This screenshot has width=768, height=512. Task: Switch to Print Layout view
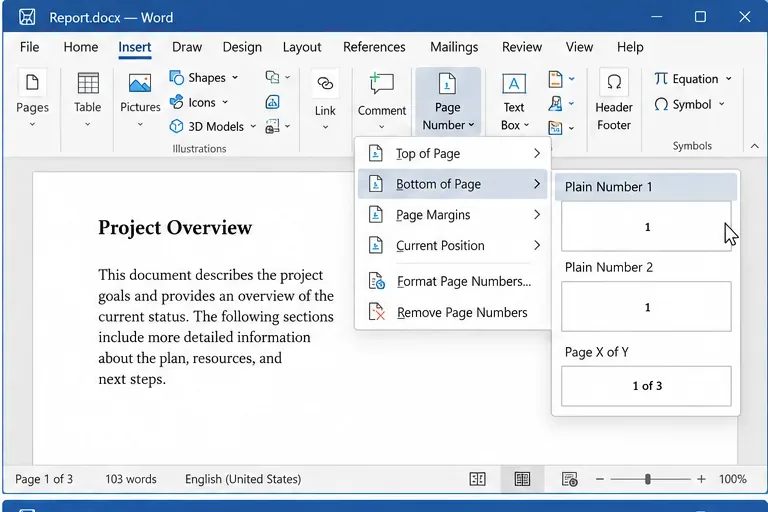click(522, 479)
